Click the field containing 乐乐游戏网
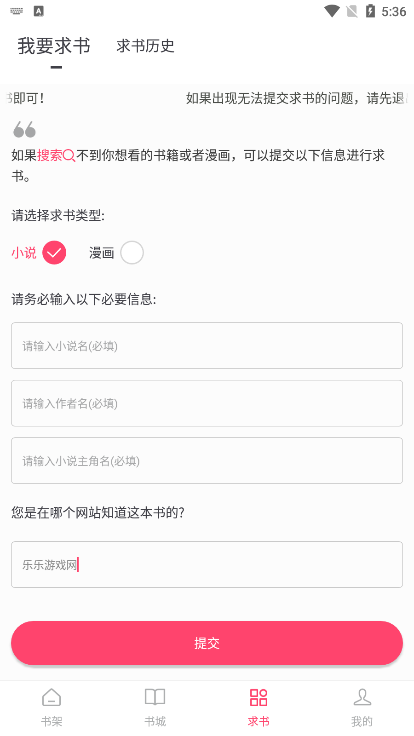The image size is (414, 736). pyautogui.click(x=207, y=564)
